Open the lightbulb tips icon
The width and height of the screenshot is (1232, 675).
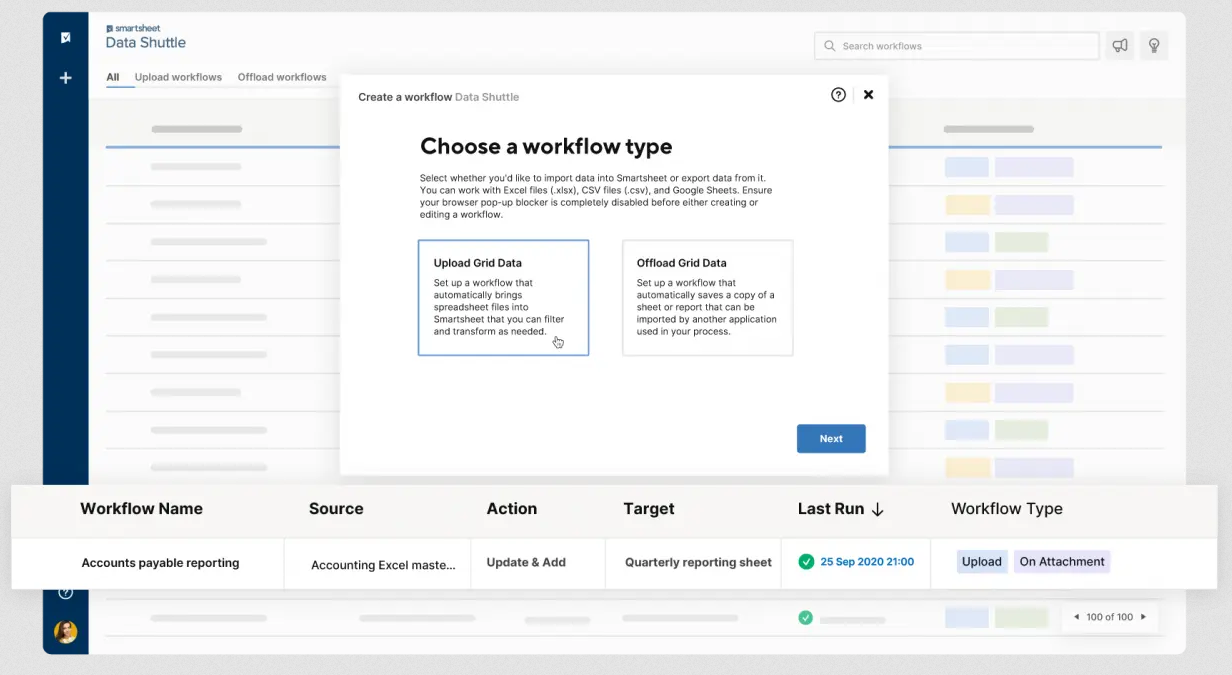tap(1154, 45)
